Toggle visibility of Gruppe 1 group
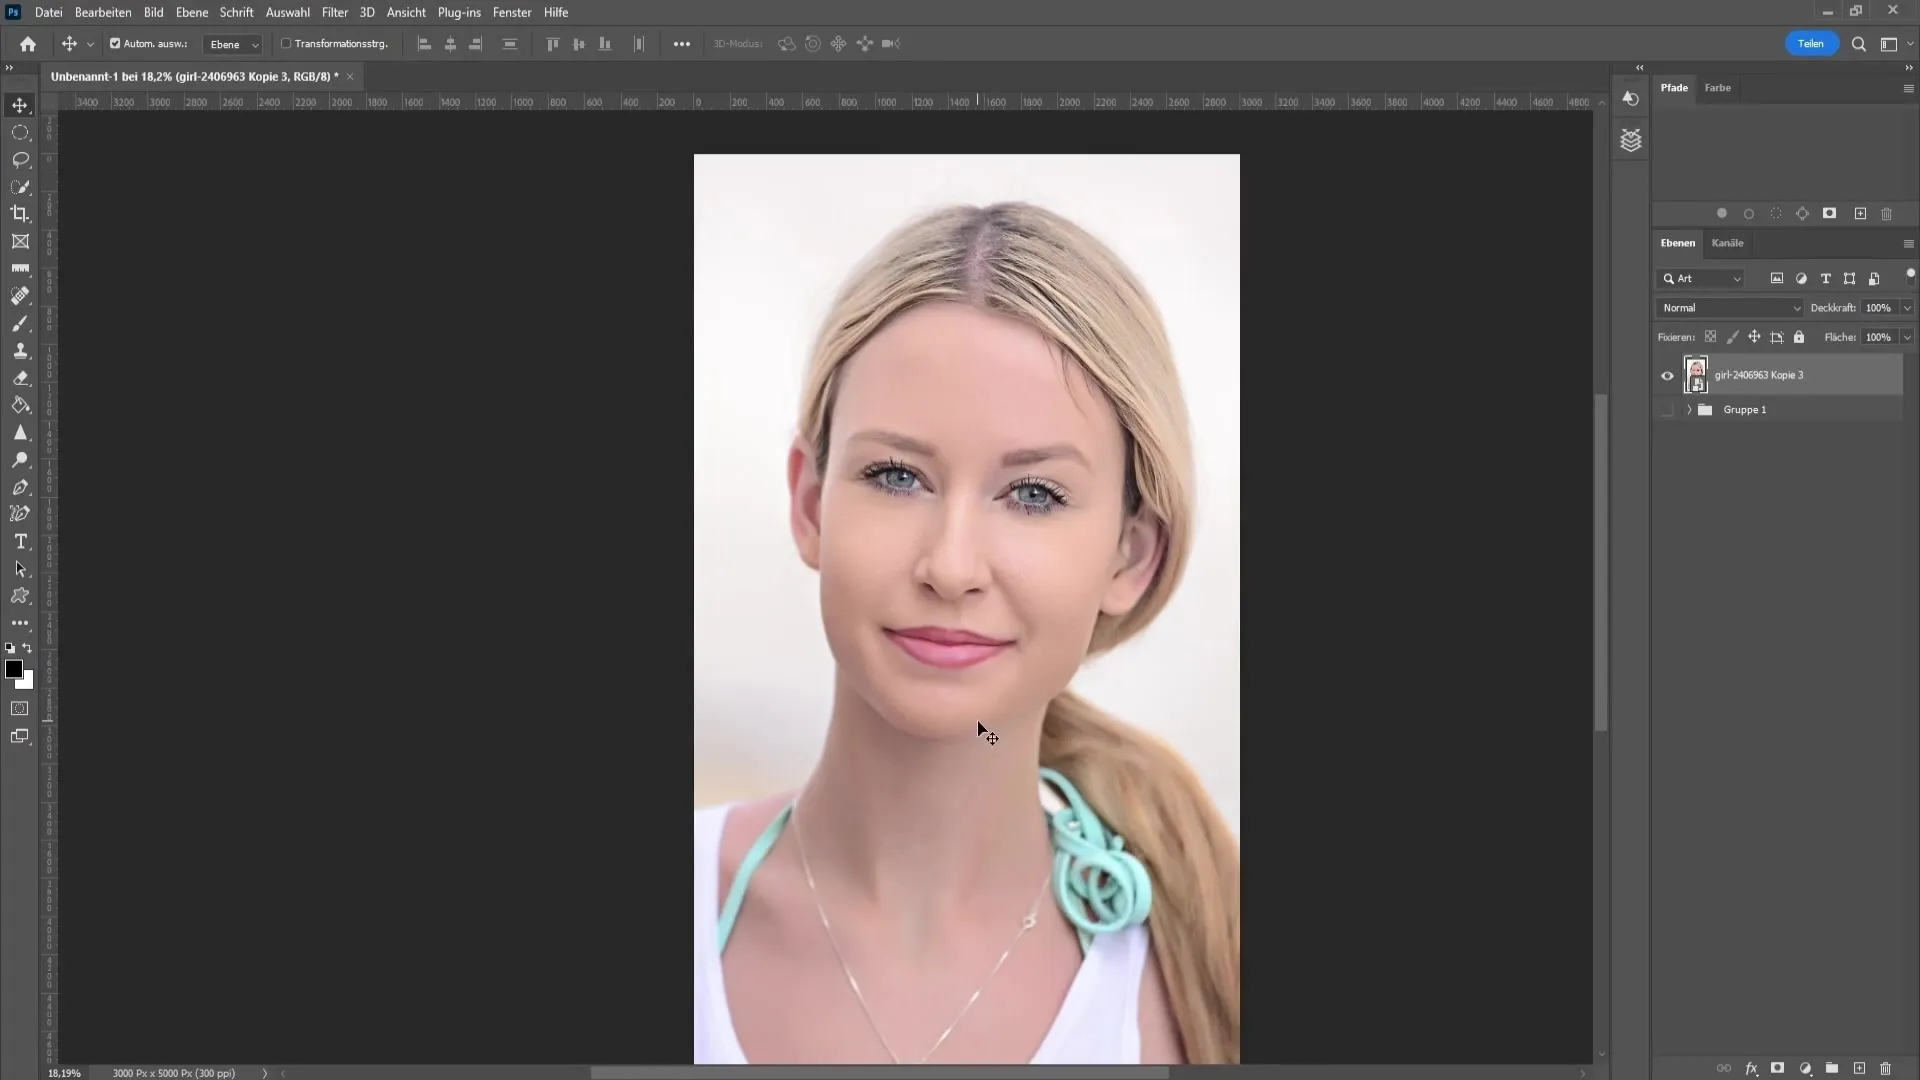The image size is (1920, 1080). (x=1668, y=409)
